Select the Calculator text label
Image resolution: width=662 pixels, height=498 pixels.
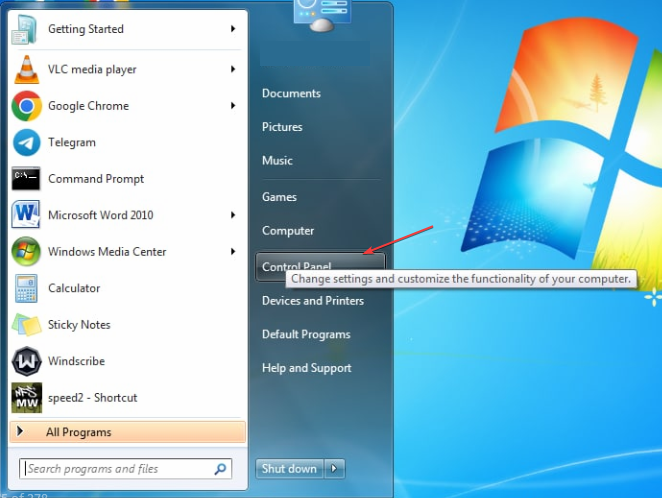[74, 288]
